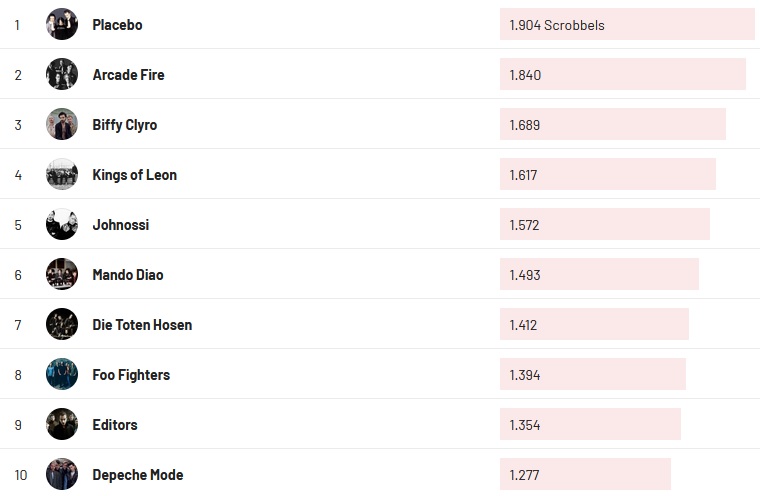Click the Editors artist avatar
Screen dimensions: 760x496
click(x=62, y=424)
